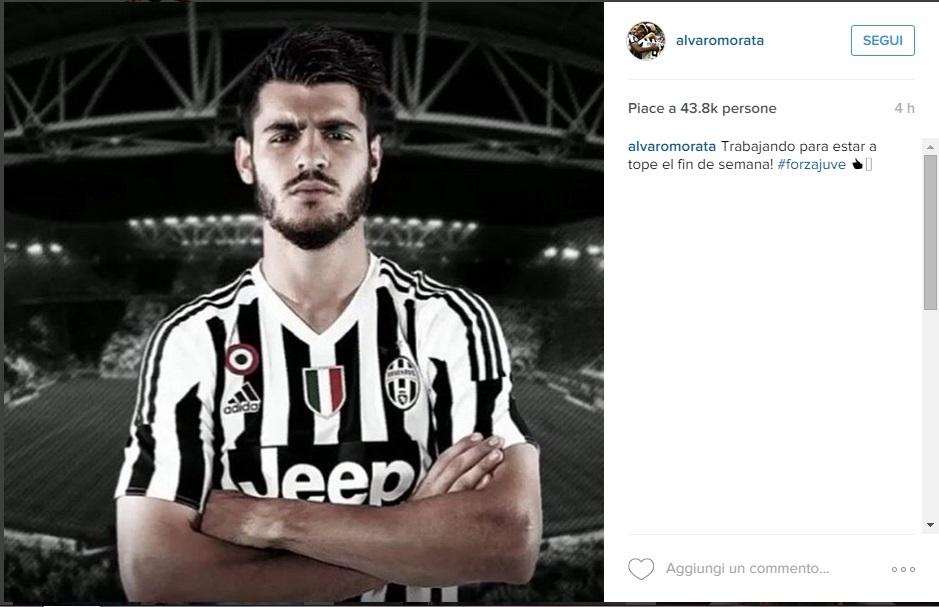
Task: Click the Juventus crest on the jersey
Action: [x=402, y=382]
